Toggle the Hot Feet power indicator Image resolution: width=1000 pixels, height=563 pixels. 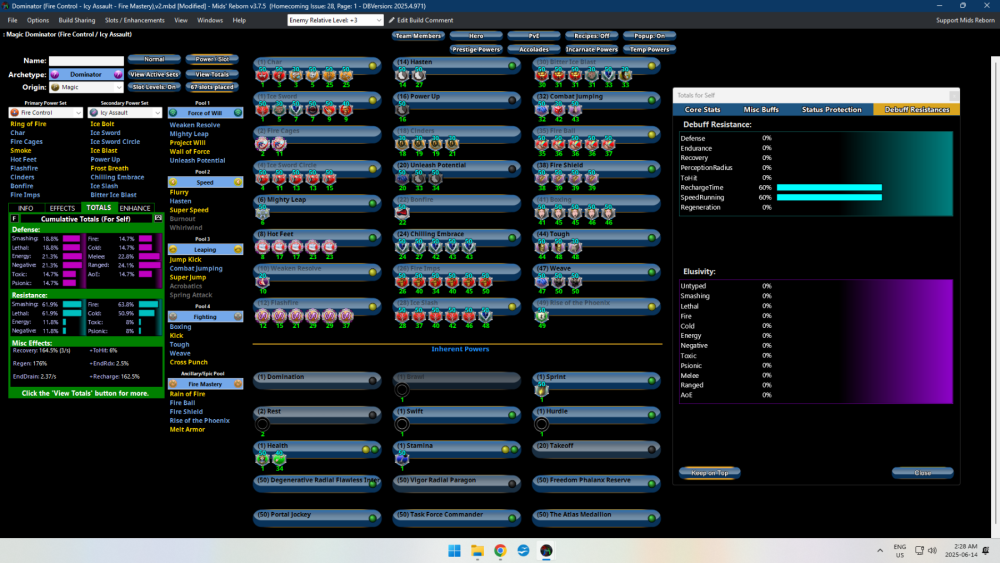(x=372, y=238)
